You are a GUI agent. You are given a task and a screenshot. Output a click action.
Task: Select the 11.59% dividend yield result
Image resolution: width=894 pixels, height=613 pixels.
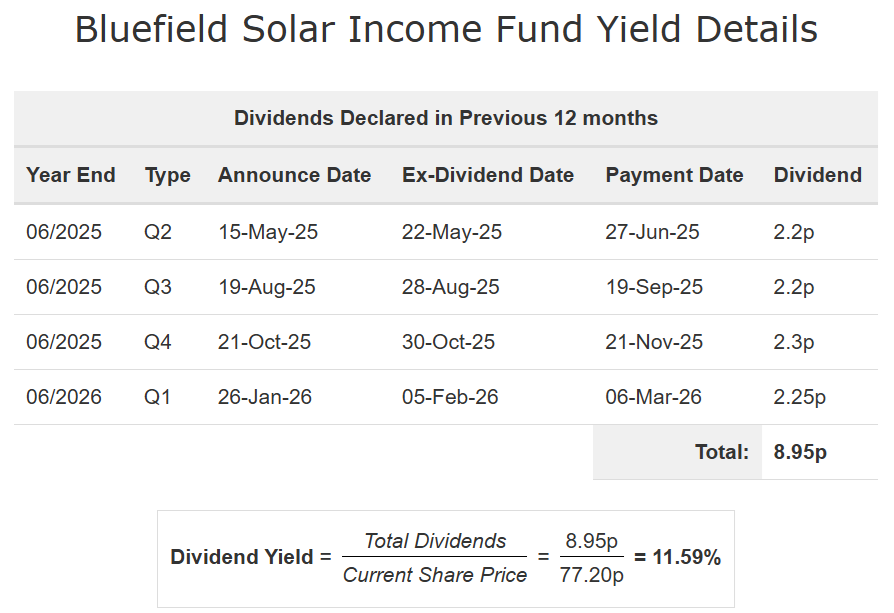(686, 558)
